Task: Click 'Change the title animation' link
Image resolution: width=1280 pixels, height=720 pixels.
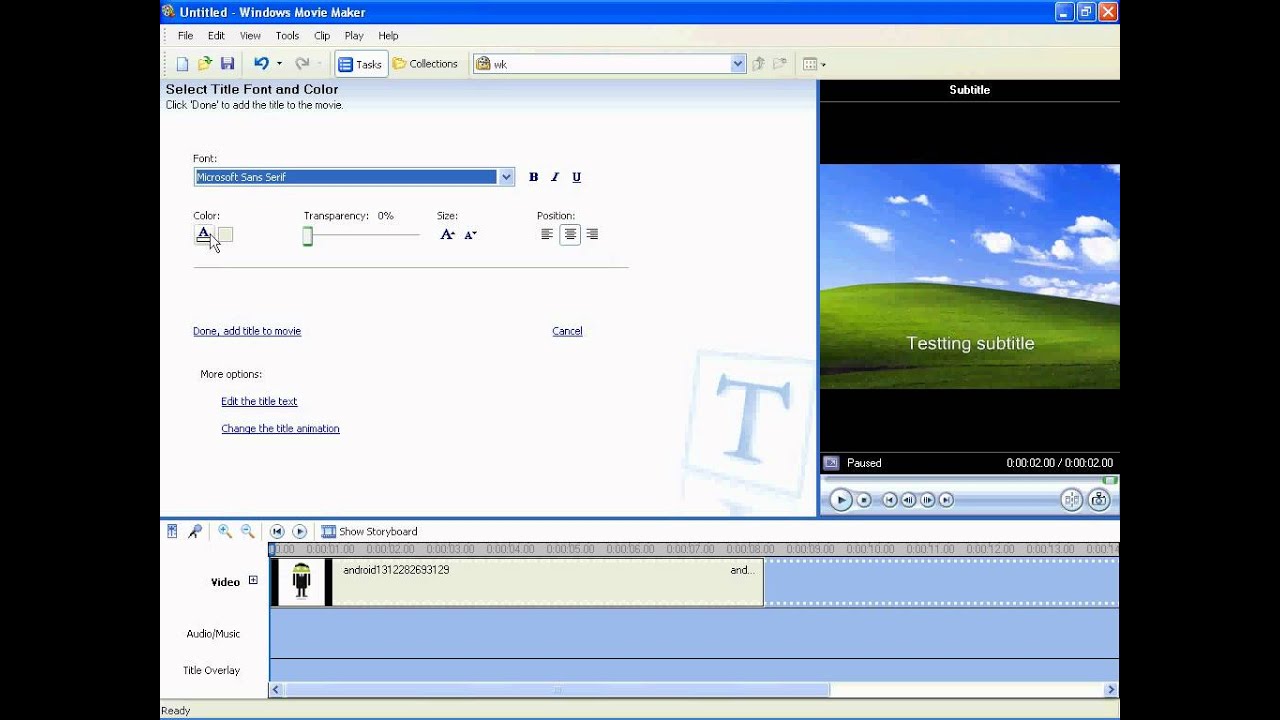Action: (280, 428)
